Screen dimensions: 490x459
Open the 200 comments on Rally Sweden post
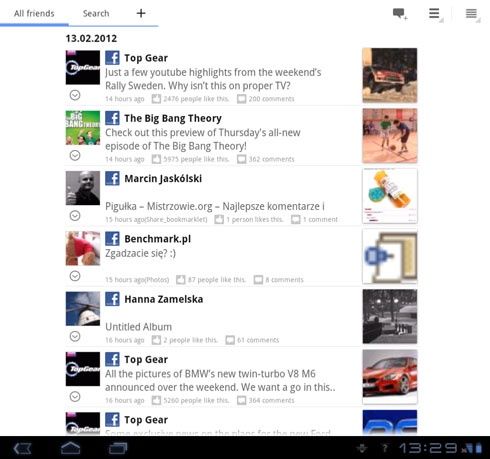[x=266, y=99]
